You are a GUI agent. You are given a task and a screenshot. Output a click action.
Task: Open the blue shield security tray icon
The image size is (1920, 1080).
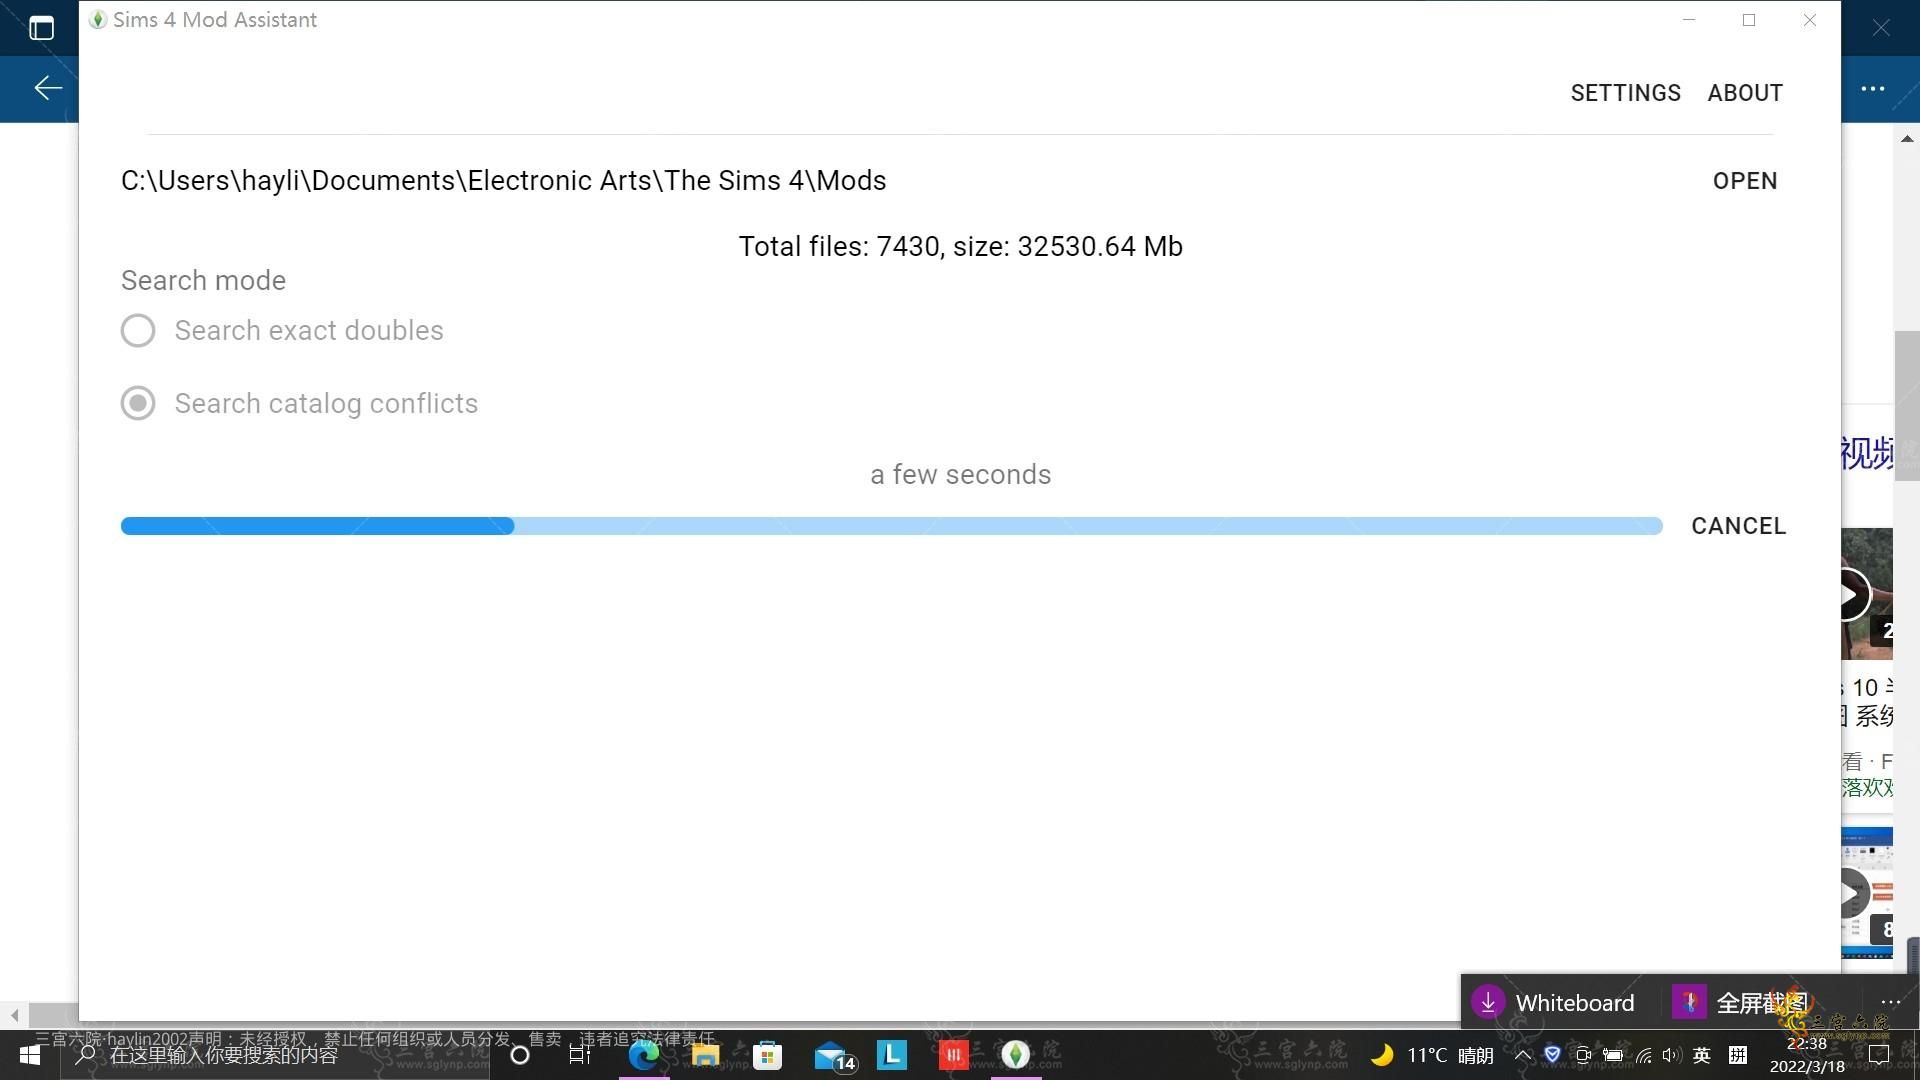1552,1054
